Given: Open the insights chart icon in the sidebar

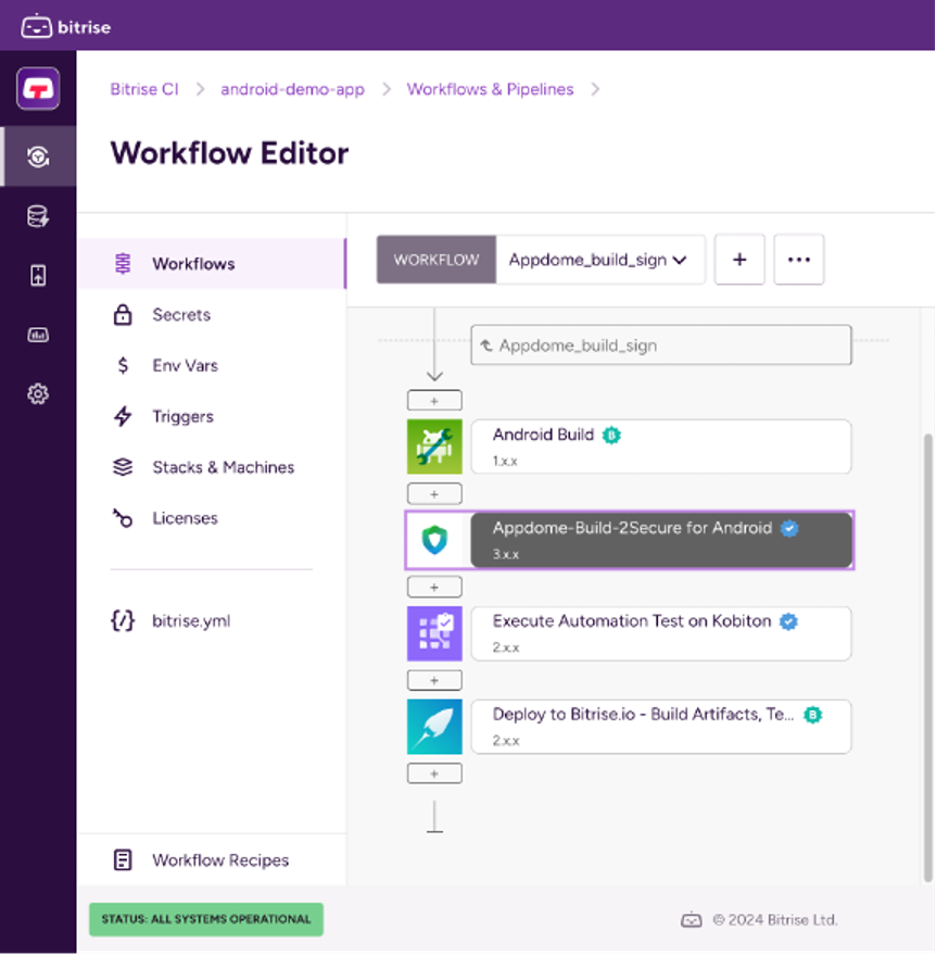Looking at the screenshot, I should 37,335.
